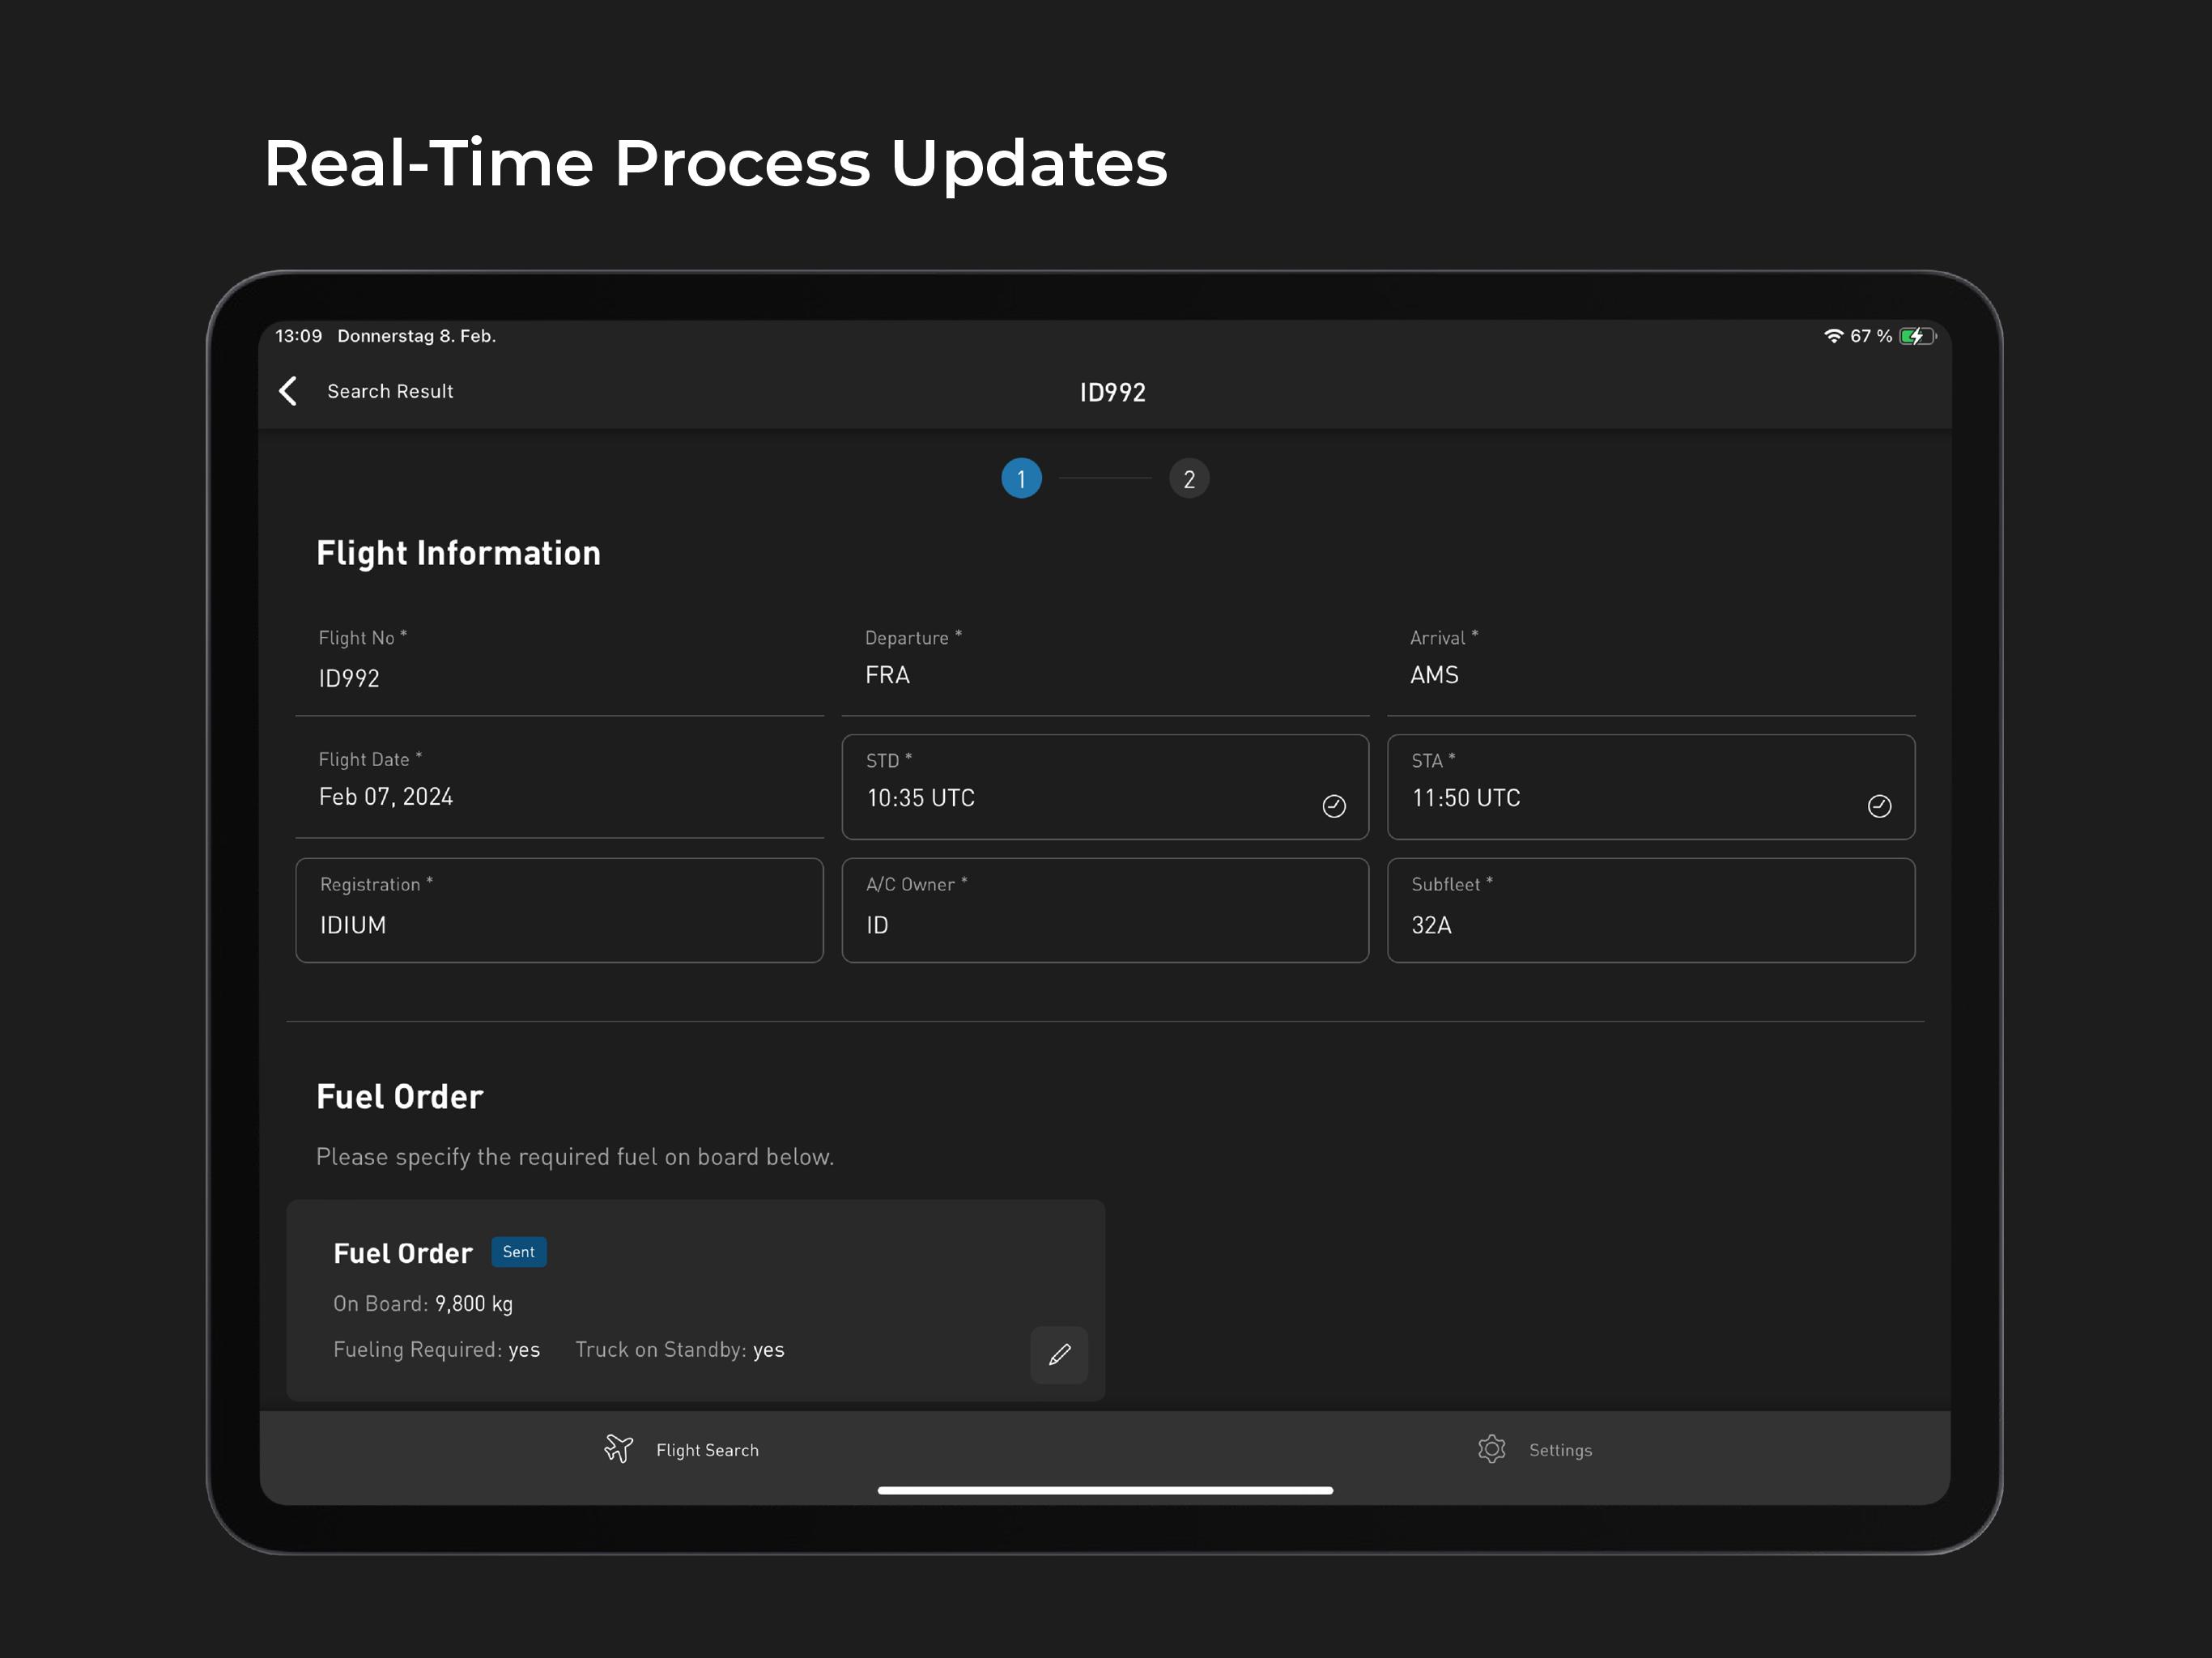
Task: Click the Flight No ID992 value
Action: (349, 678)
